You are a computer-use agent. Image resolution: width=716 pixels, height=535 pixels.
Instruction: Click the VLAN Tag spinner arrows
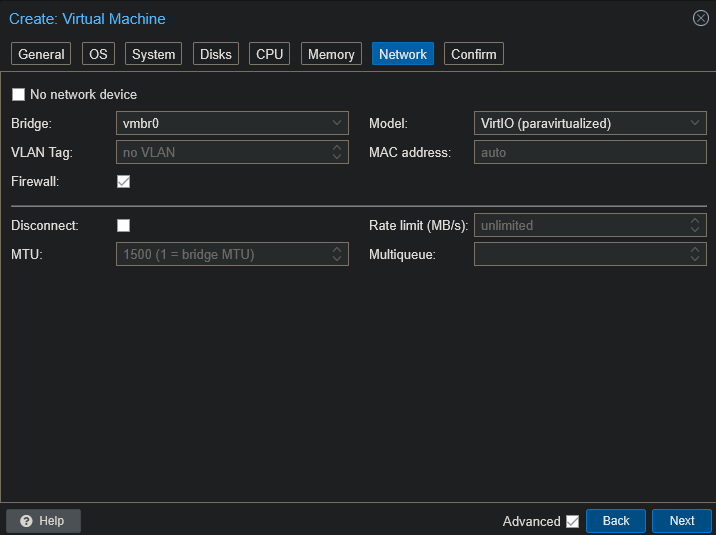coord(337,153)
